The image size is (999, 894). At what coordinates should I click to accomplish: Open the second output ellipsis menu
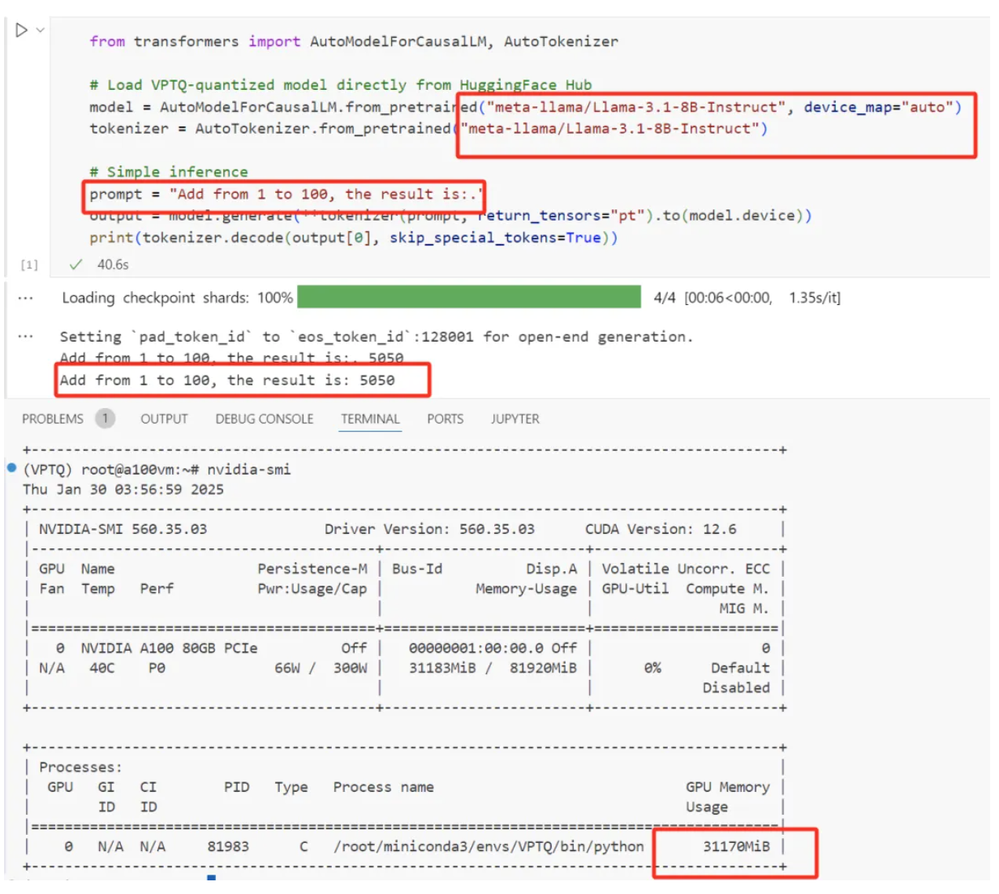pos(25,336)
